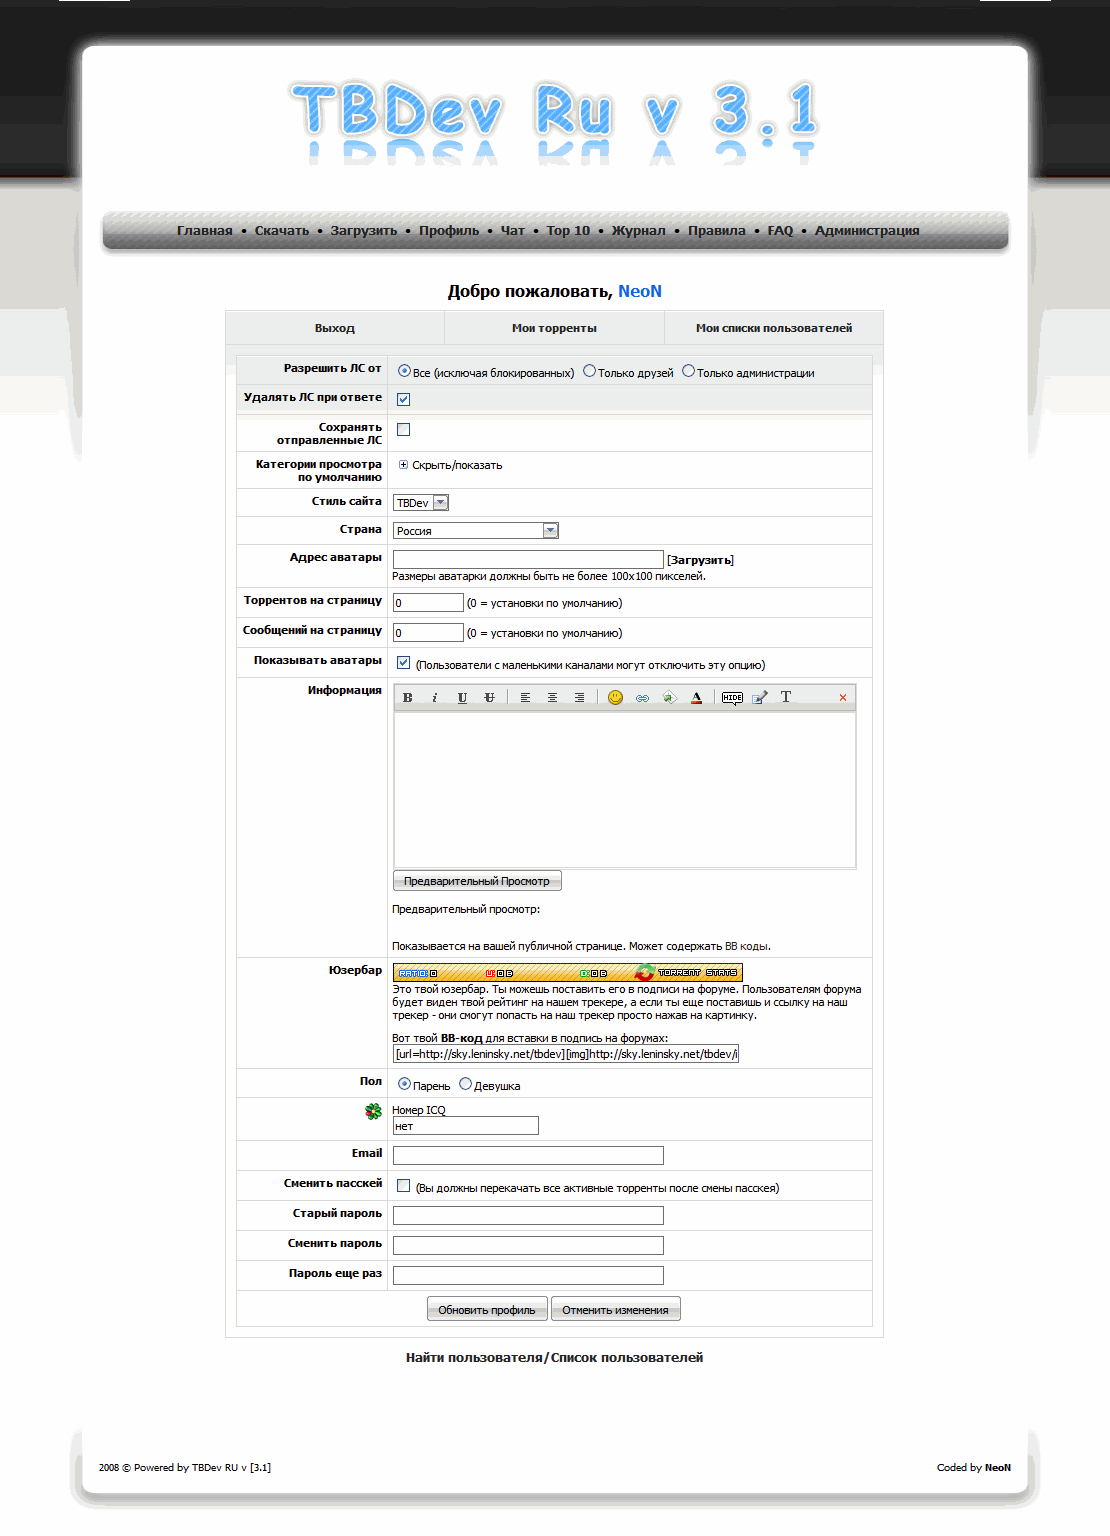1110x1536 pixels.
Task: Click Торрентов на страницу input field
Action: [x=428, y=603]
